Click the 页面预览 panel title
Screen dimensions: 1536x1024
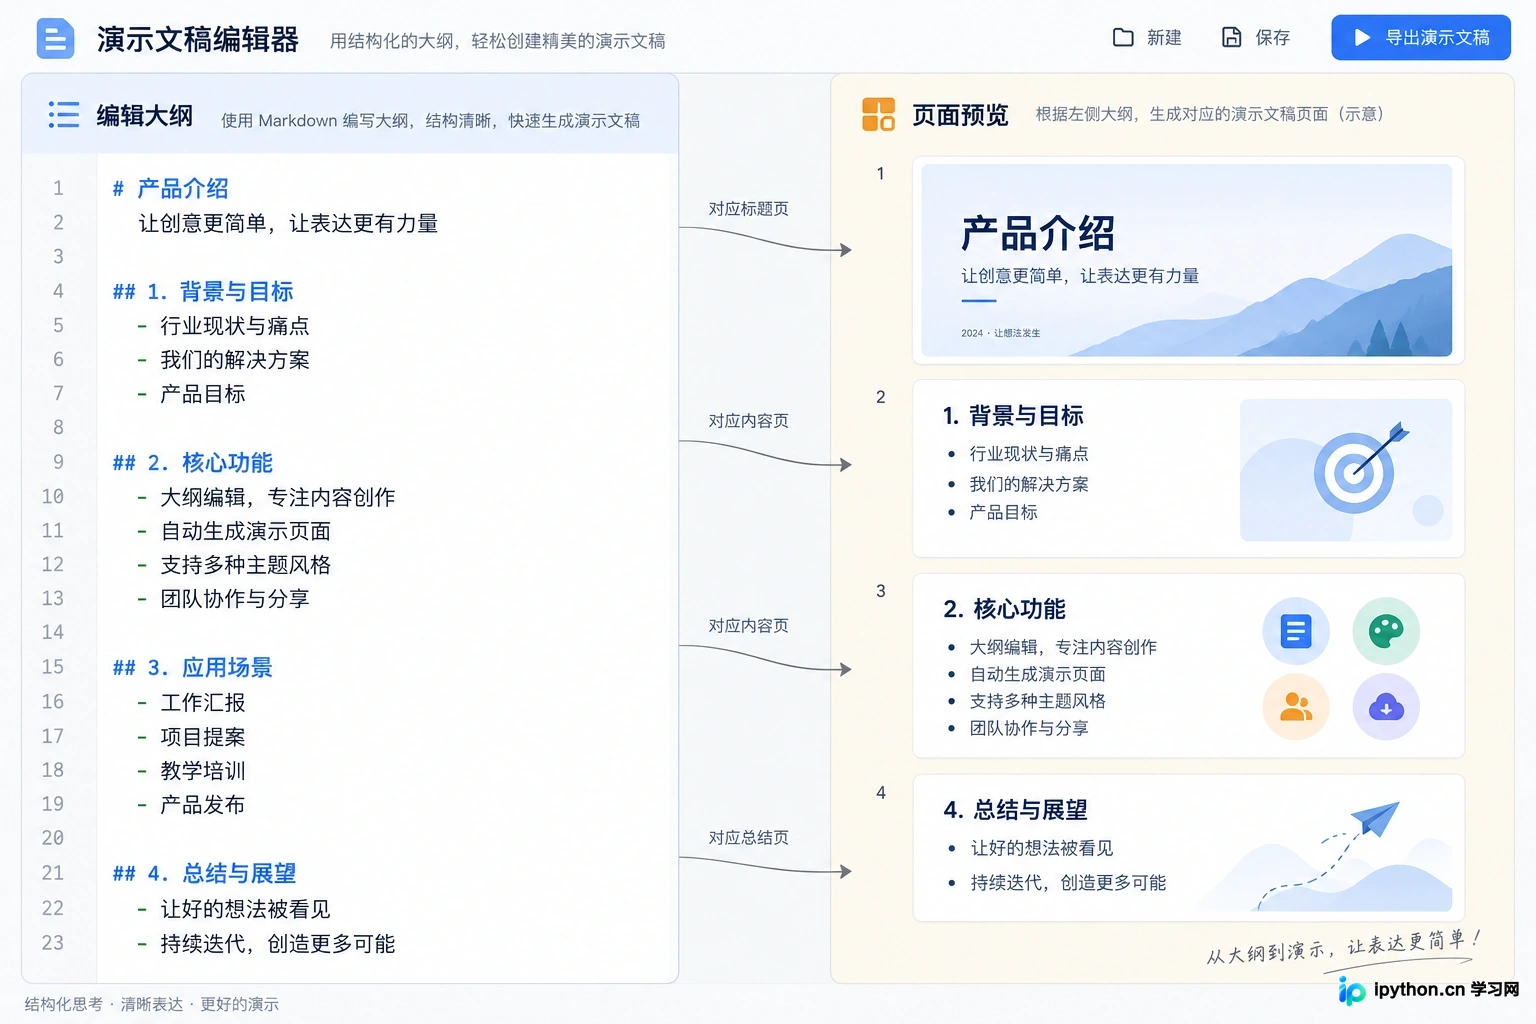(960, 115)
